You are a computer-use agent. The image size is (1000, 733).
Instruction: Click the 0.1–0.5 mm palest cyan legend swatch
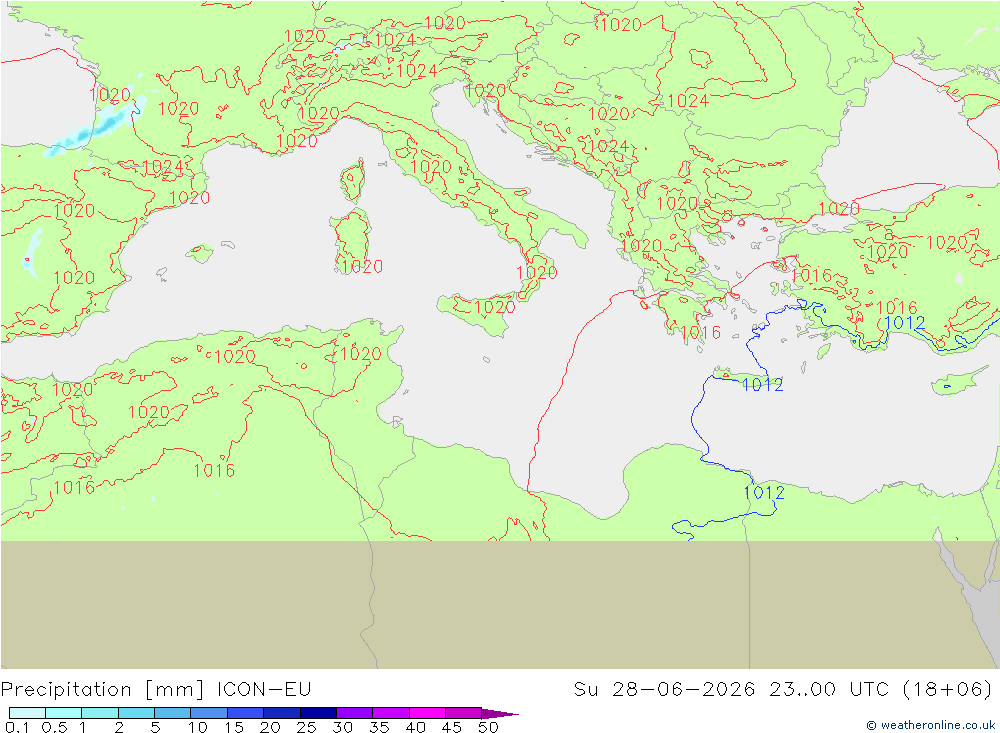coord(27,713)
